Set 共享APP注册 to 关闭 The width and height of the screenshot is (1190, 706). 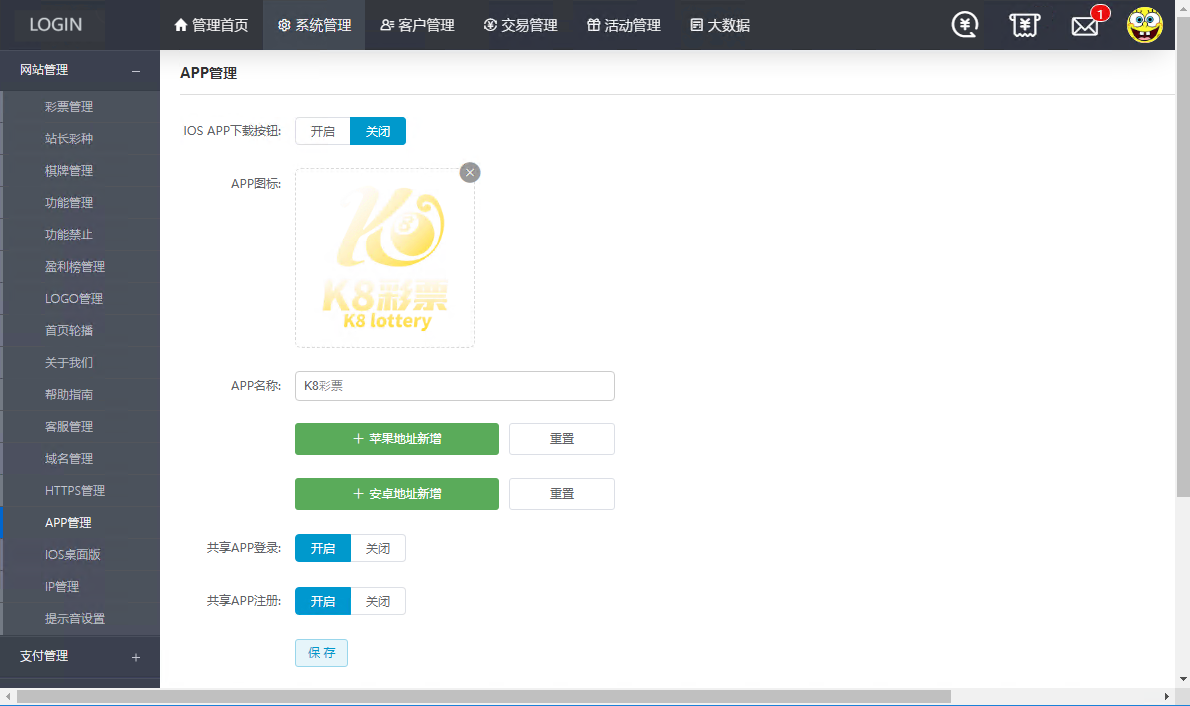click(x=378, y=601)
